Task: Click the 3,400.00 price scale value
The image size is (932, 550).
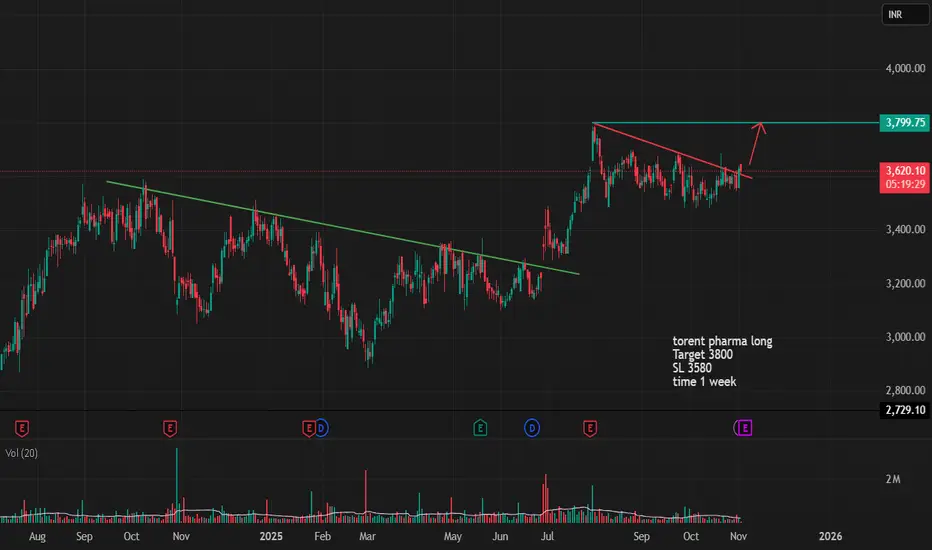Action: (905, 229)
